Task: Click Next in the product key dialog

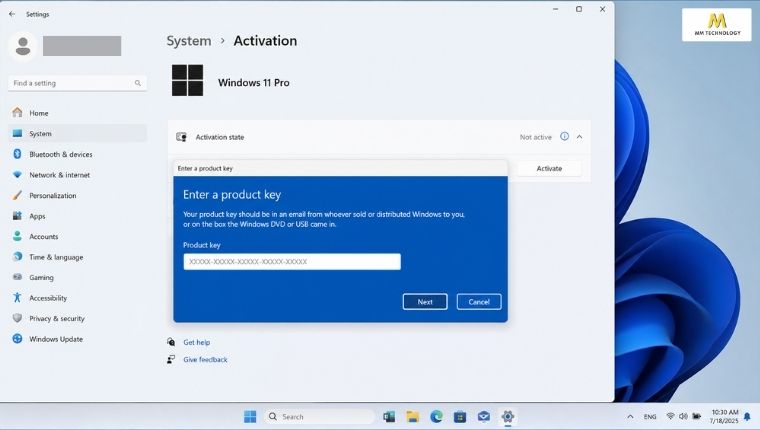Action: [x=425, y=302]
